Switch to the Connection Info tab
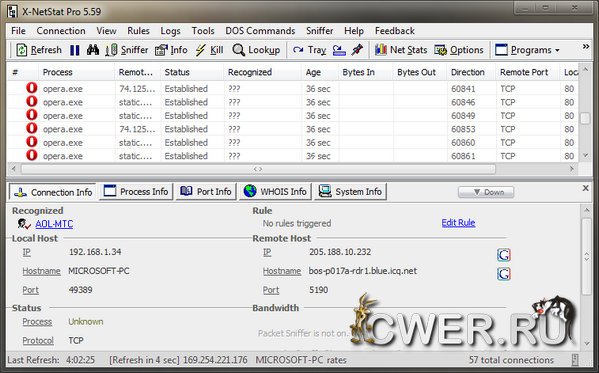Image resolution: width=599 pixels, height=373 pixels. [53, 192]
